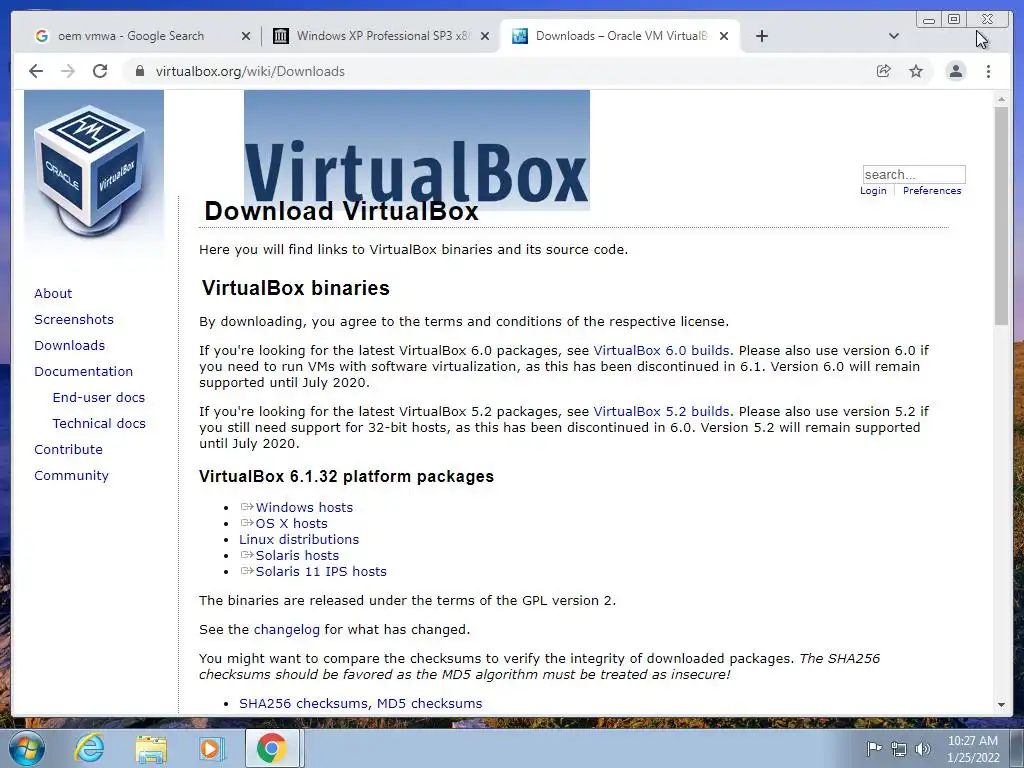The image size is (1024, 768).
Task: Open a new tab with the plus button
Action: [x=761, y=36]
